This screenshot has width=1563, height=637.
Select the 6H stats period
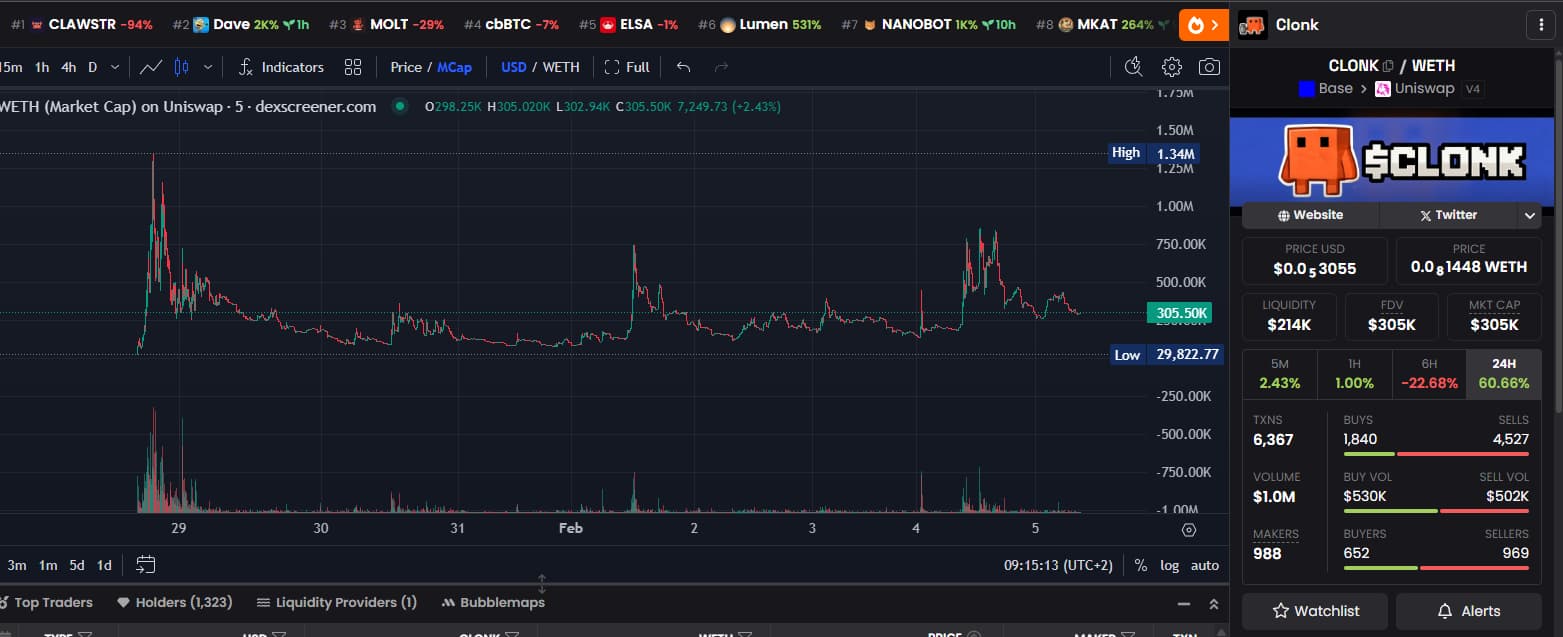coord(1429,374)
